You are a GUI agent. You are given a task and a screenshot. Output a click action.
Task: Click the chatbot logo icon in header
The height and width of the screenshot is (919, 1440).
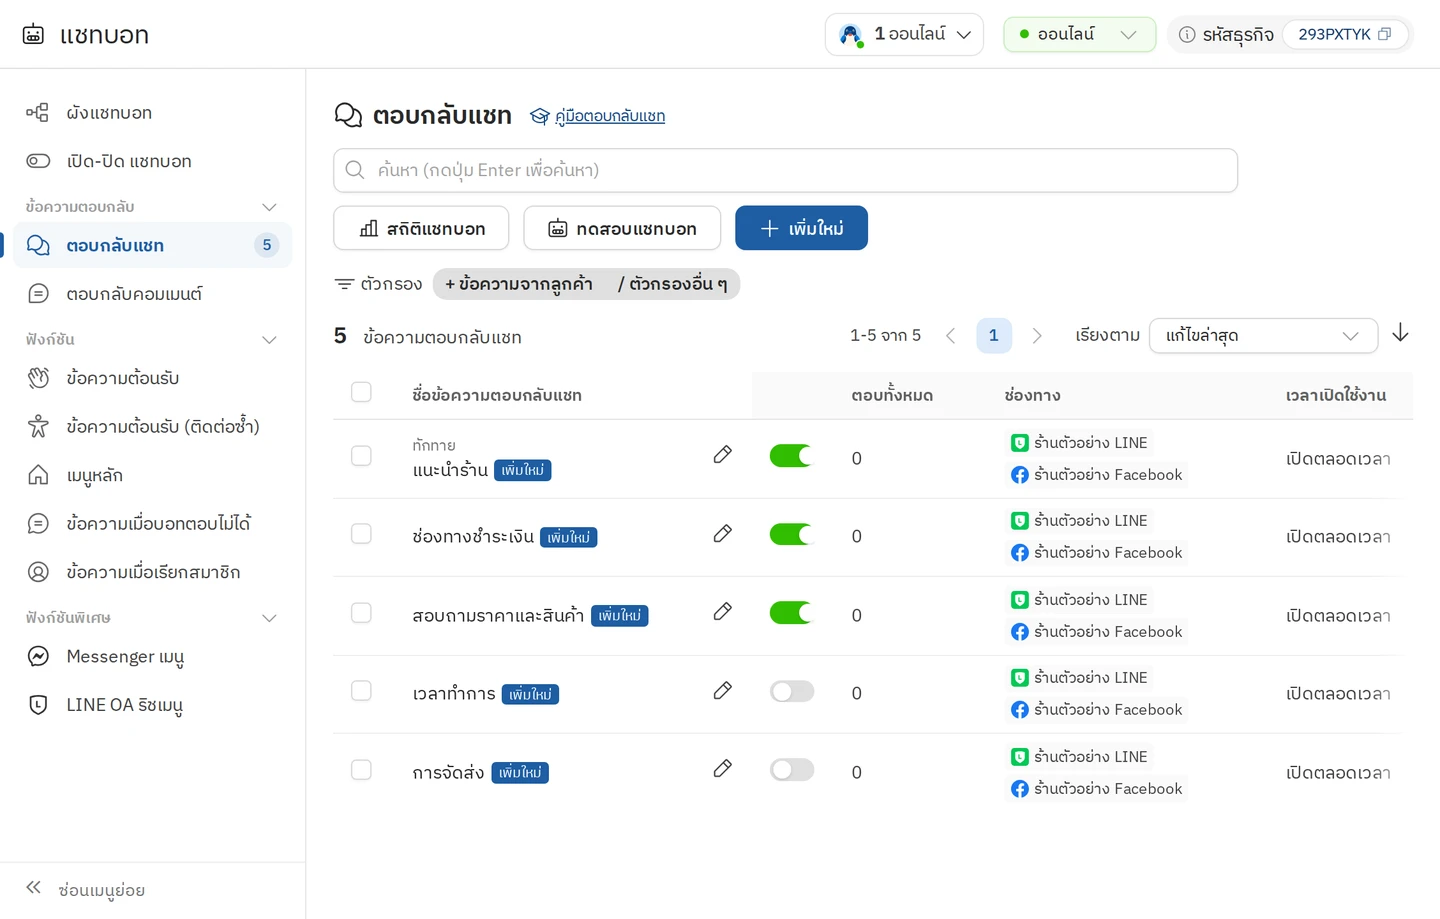[33, 35]
